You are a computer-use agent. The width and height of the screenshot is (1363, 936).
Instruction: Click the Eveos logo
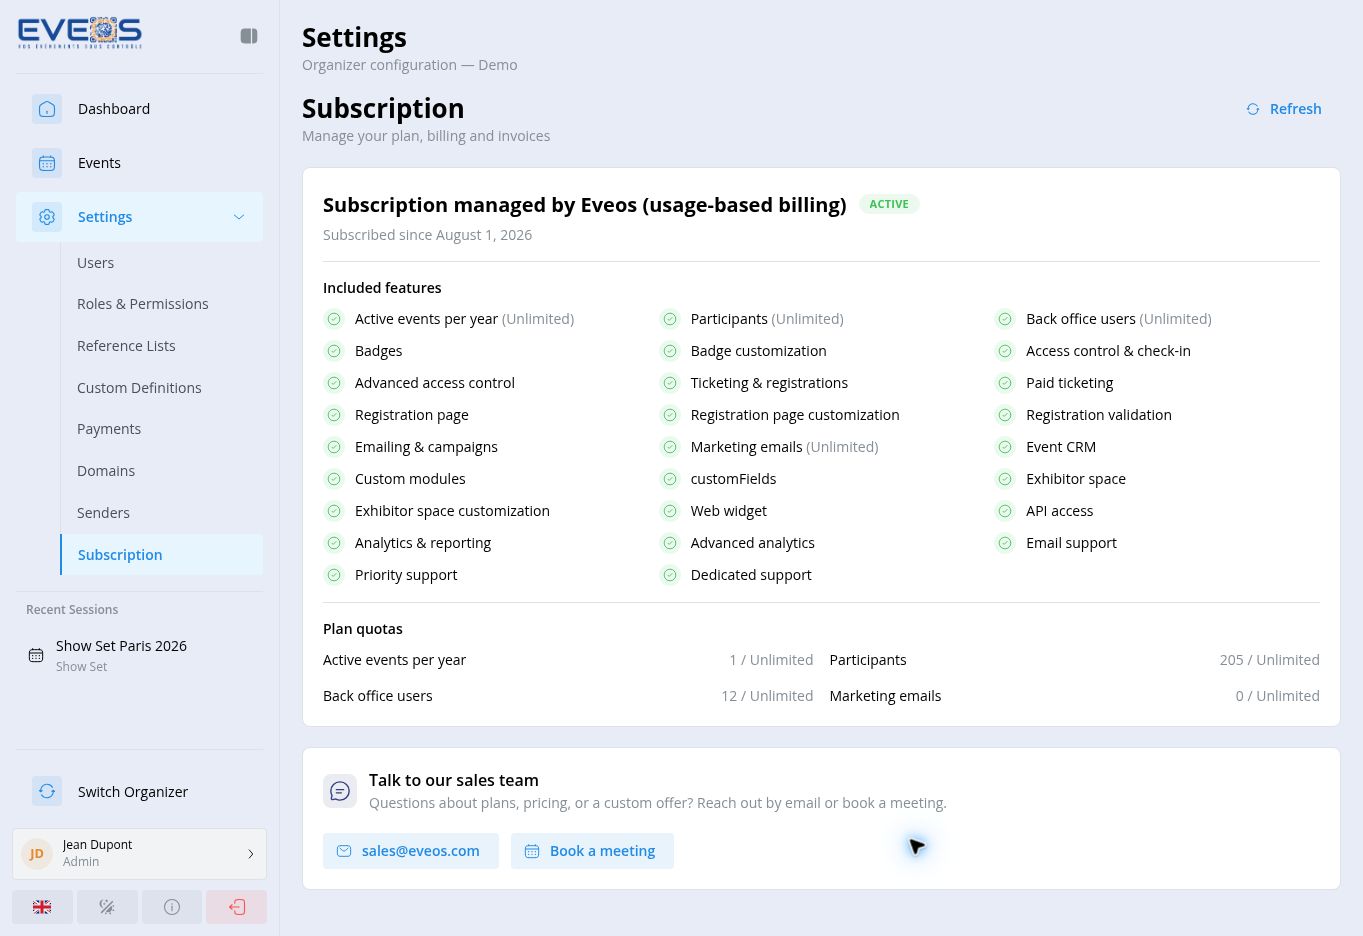coord(80,33)
